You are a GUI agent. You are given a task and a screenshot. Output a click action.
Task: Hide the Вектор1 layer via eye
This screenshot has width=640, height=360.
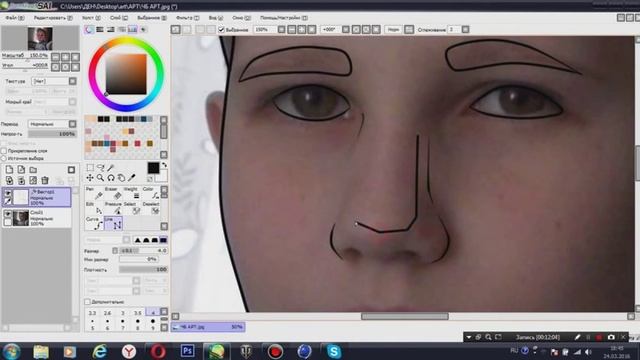[8, 193]
